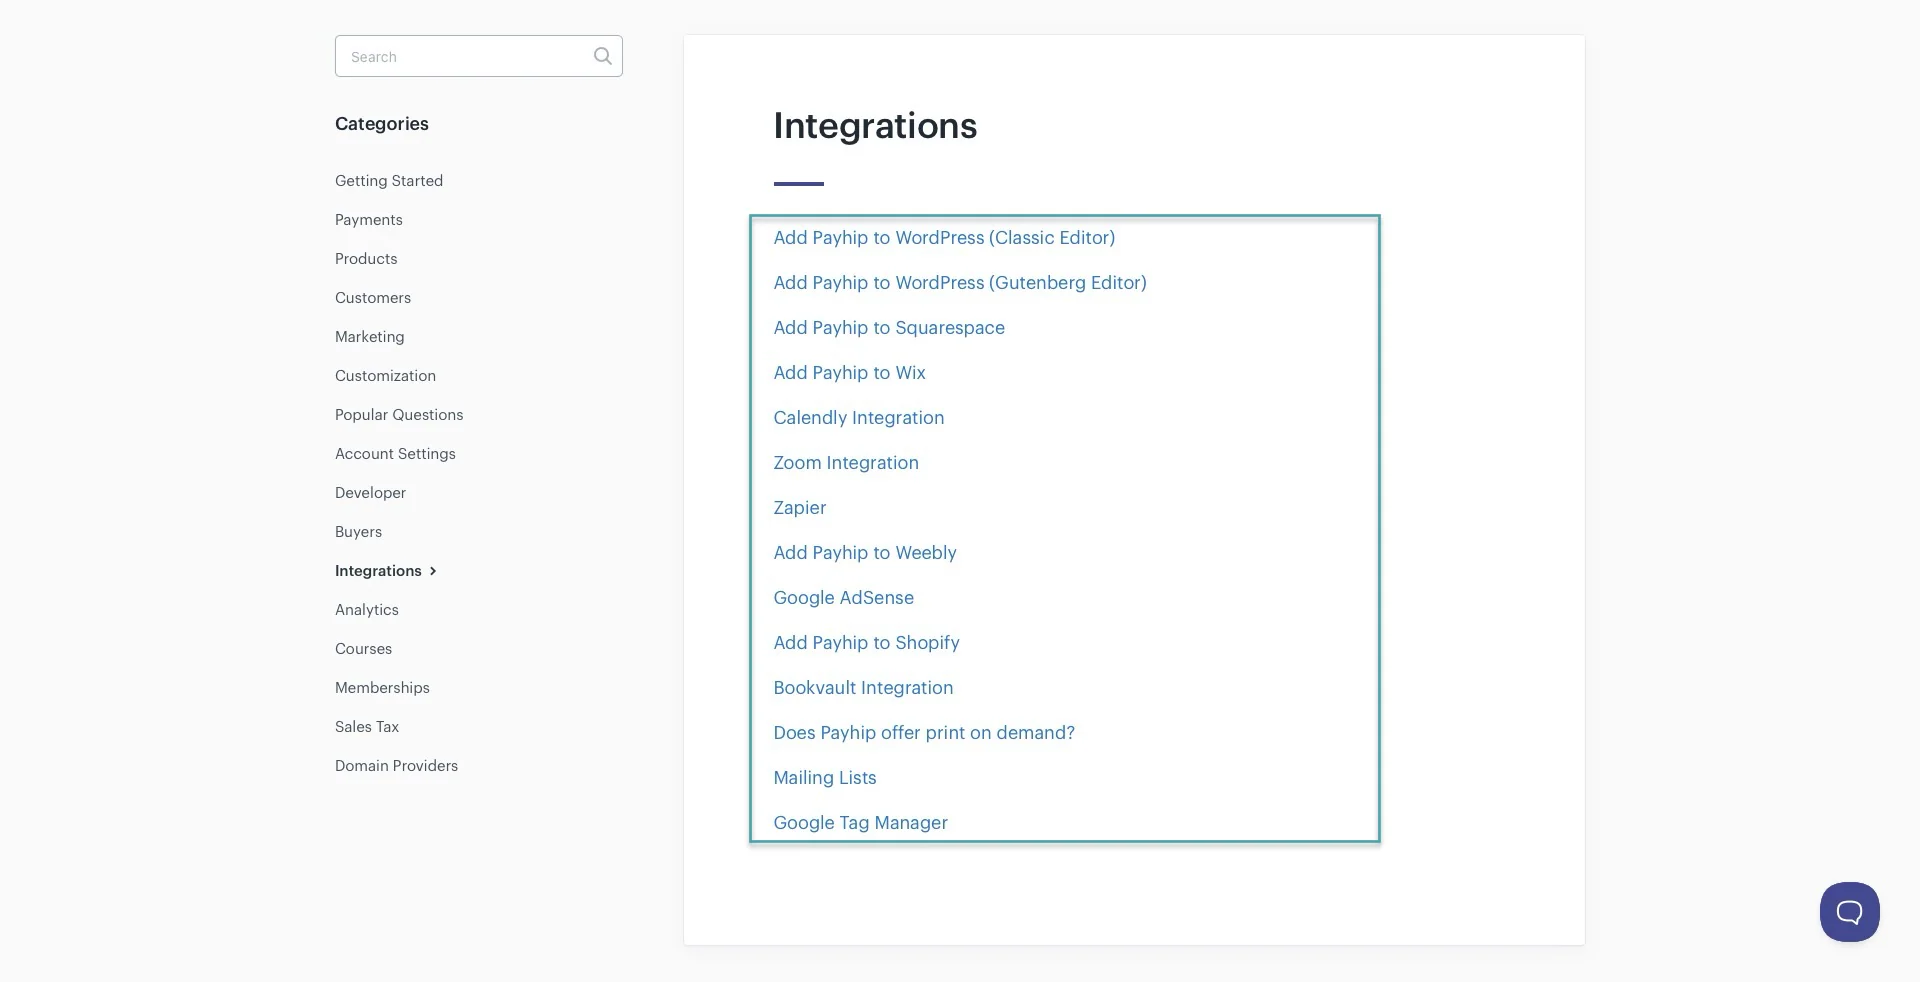This screenshot has width=1920, height=982.
Task: Open the Mailing Lists article
Action: tap(825, 778)
